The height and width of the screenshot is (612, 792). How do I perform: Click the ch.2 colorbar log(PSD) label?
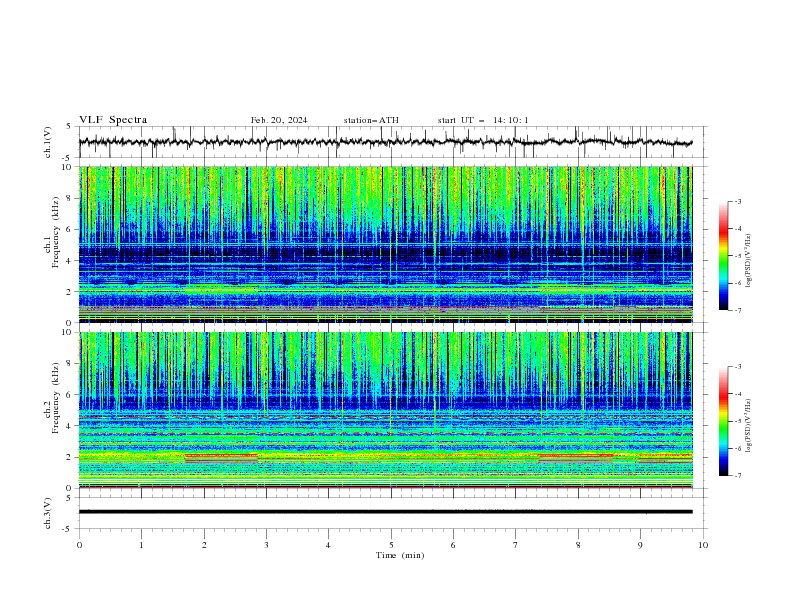pos(749,425)
